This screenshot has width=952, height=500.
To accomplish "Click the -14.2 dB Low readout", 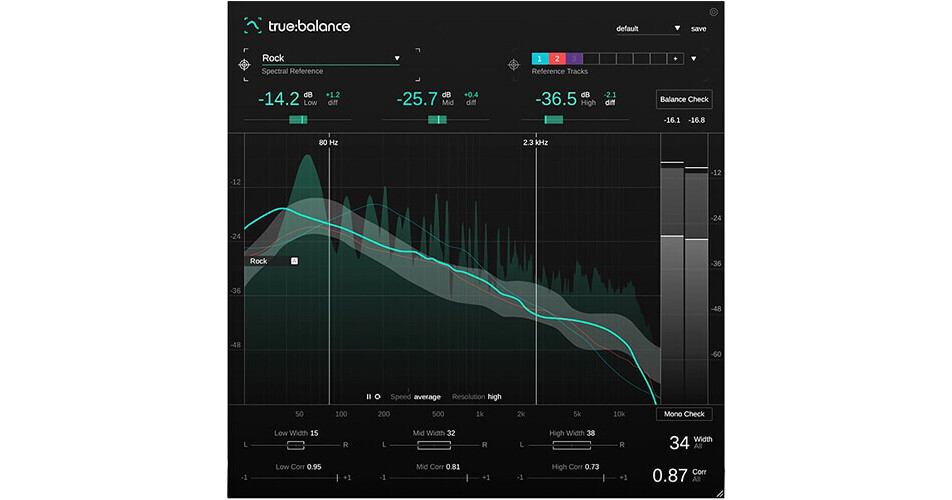I will (x=279, y=99).
